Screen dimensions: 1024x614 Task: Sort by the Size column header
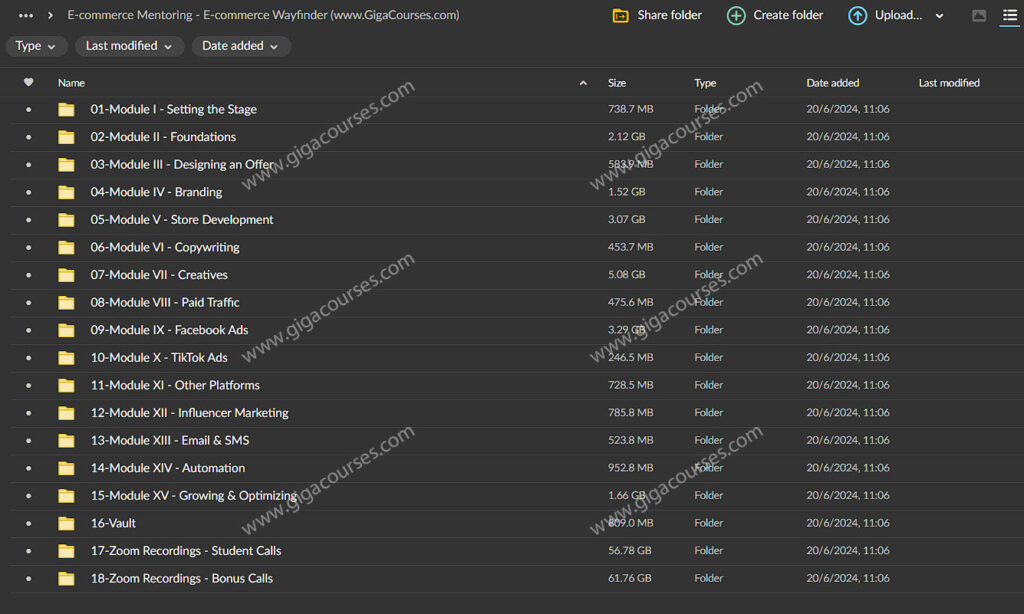click(617, 83)
